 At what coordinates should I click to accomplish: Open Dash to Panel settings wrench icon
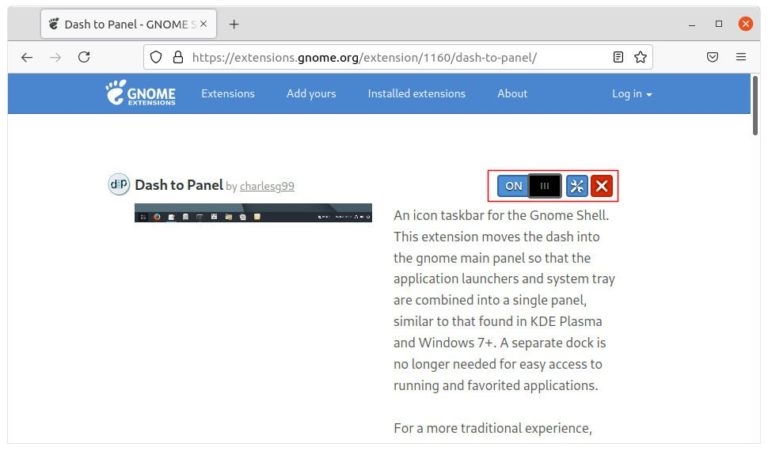(577, 186)
